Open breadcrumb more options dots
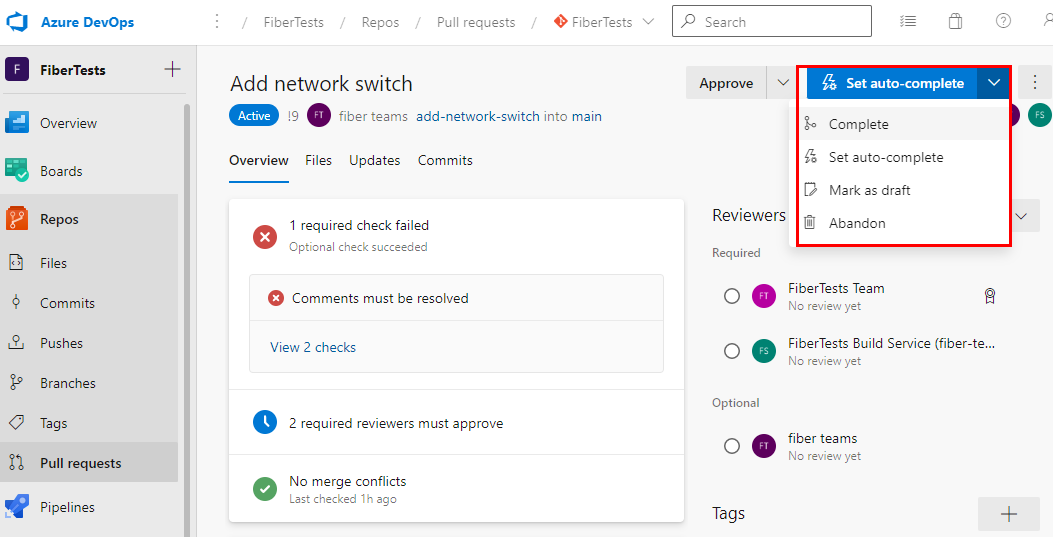Screen dimensions: 1053x537 click(x=217, y=22)
